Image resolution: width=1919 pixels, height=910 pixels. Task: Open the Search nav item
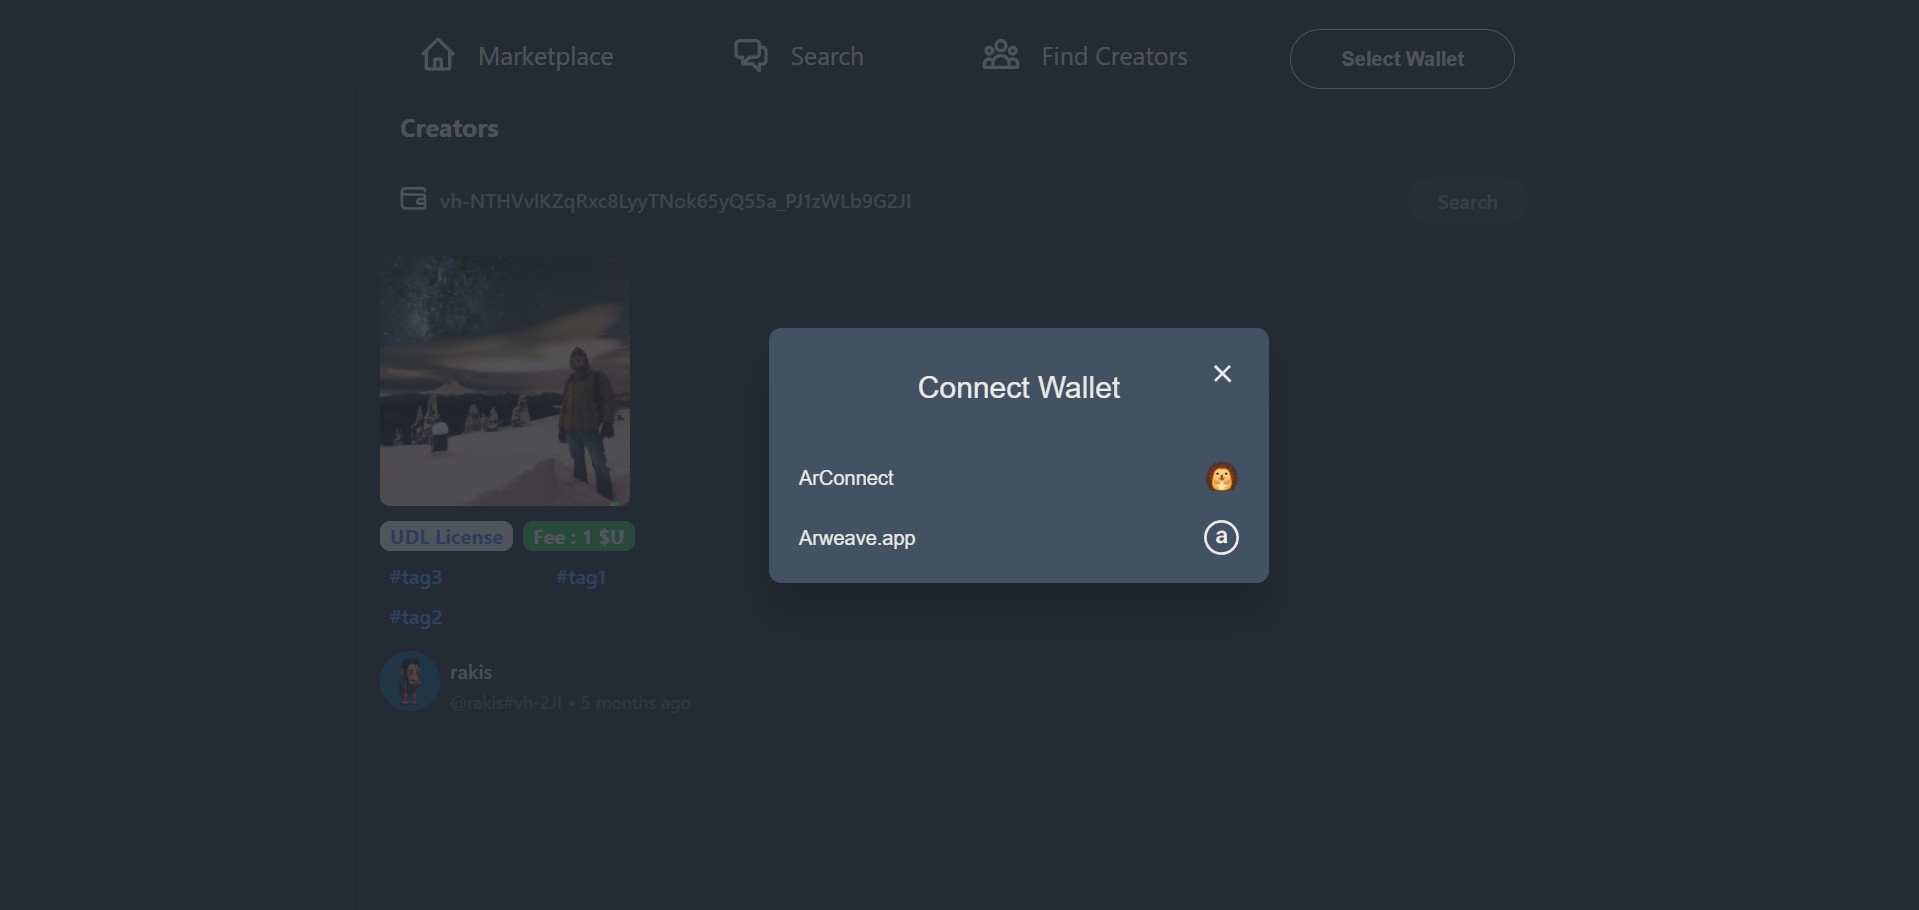(799, 56)
